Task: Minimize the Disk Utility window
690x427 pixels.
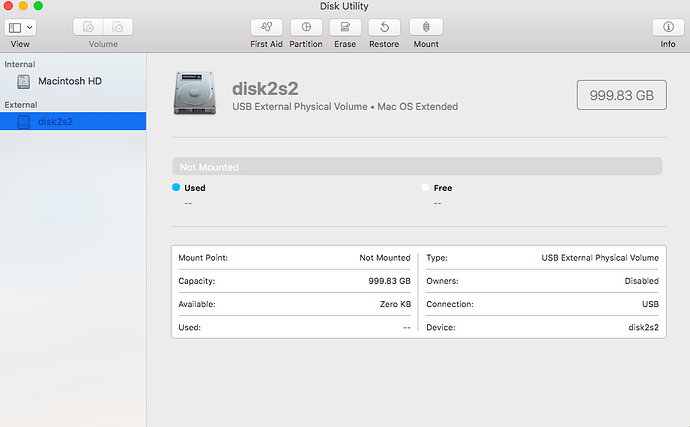Action: 23,6
